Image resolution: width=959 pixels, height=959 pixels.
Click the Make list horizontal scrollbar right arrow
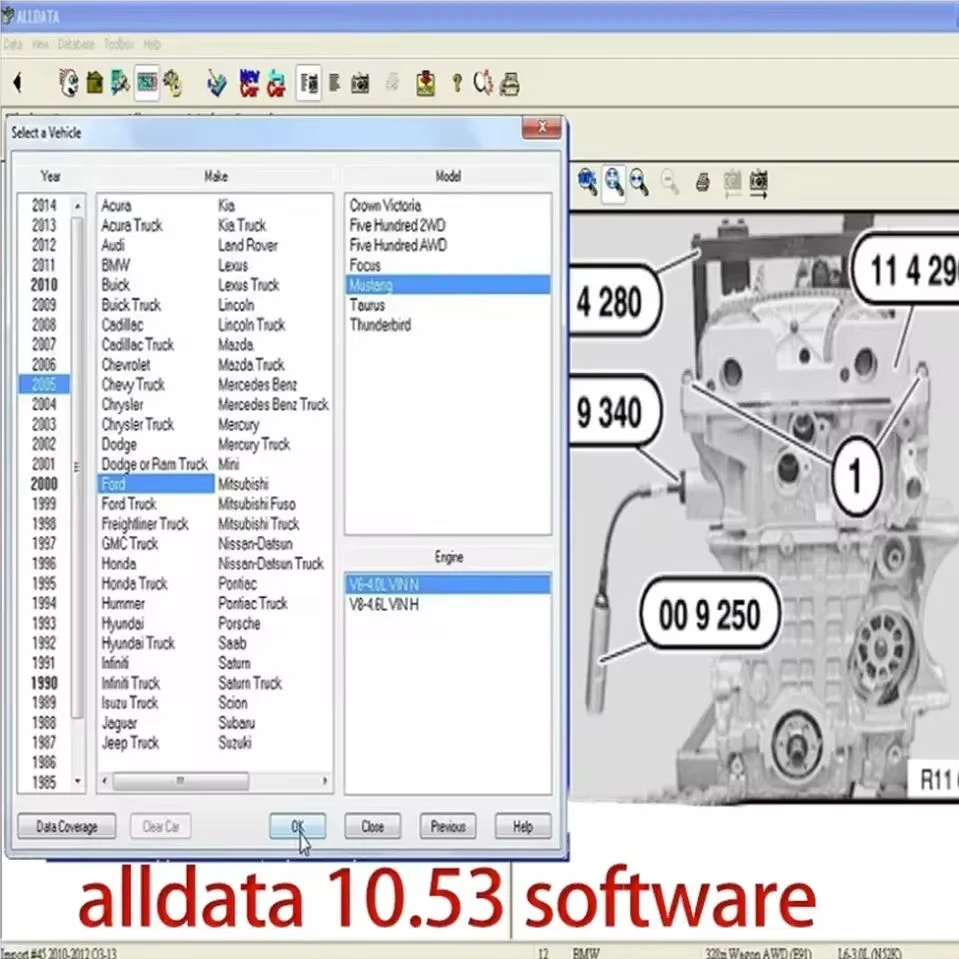coord(325,781)
